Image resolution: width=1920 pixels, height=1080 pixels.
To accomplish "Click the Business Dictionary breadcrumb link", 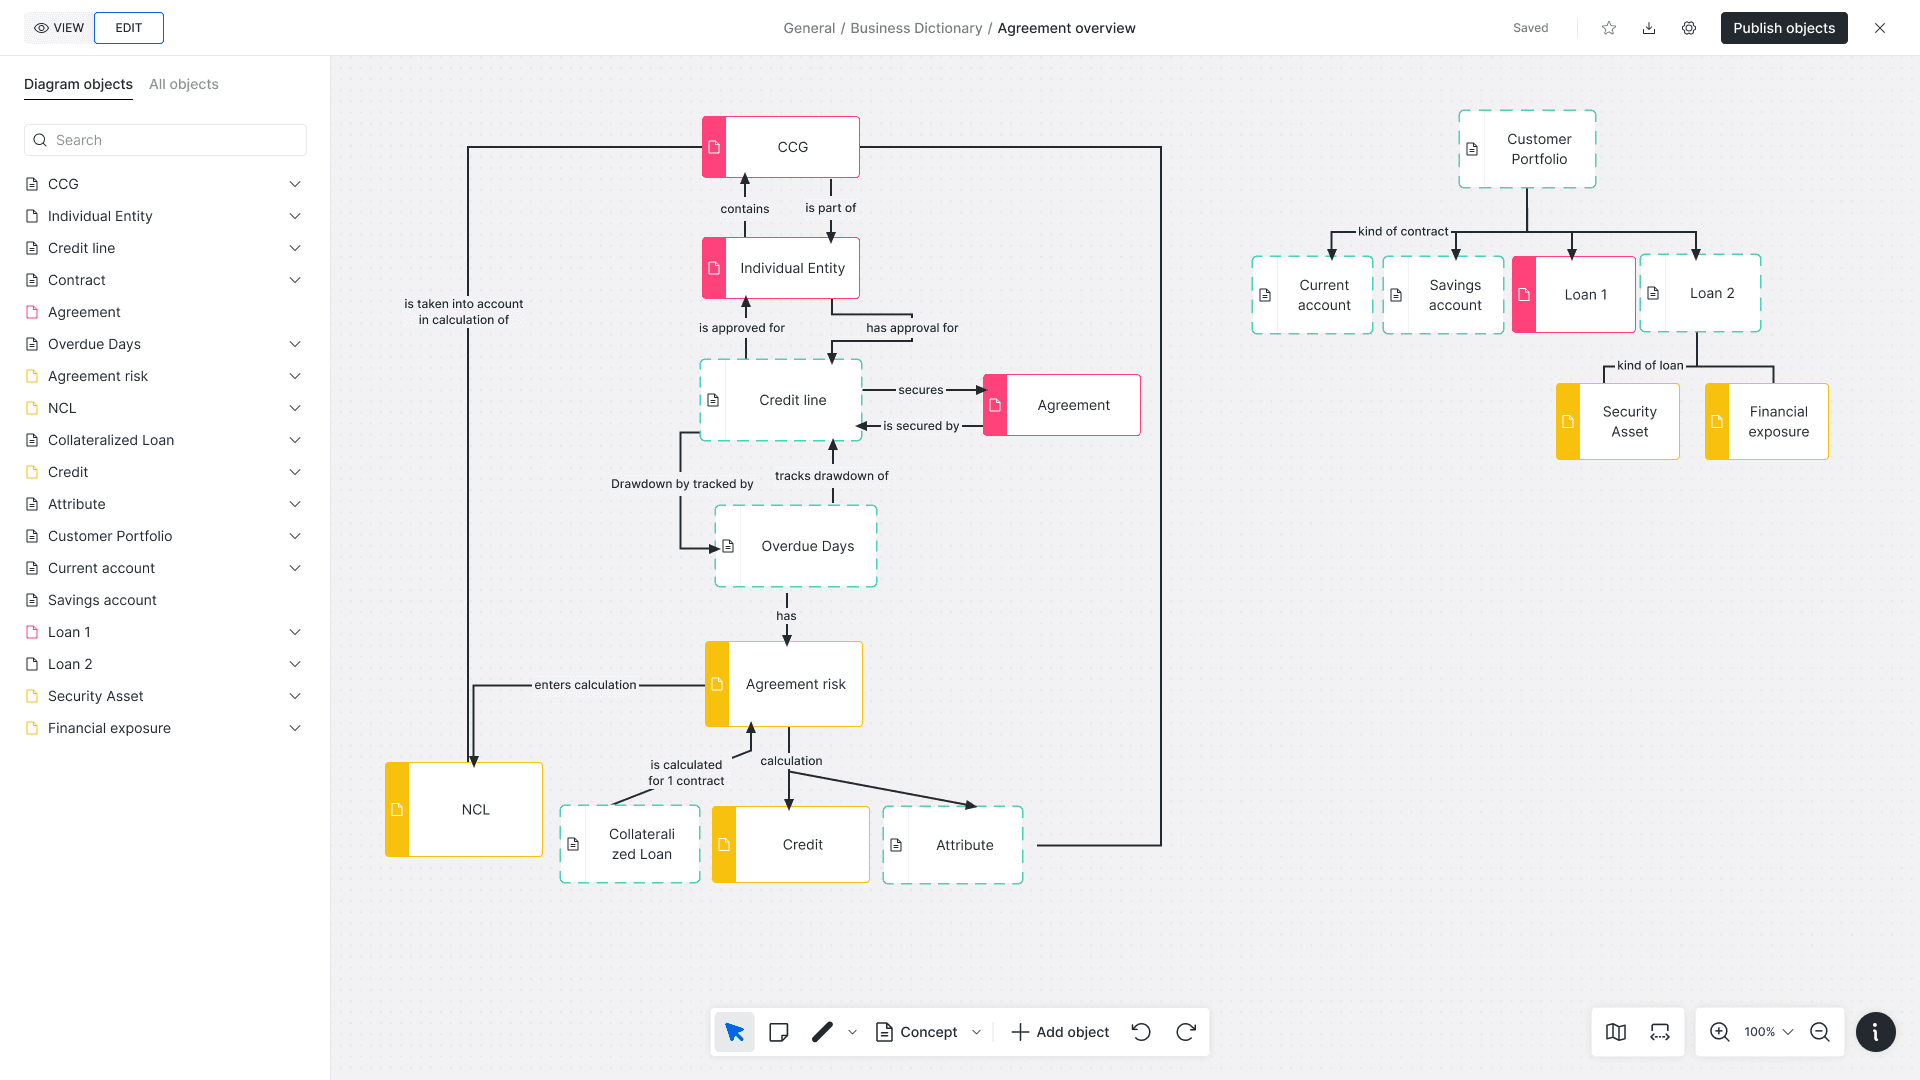I will (916, 28).
